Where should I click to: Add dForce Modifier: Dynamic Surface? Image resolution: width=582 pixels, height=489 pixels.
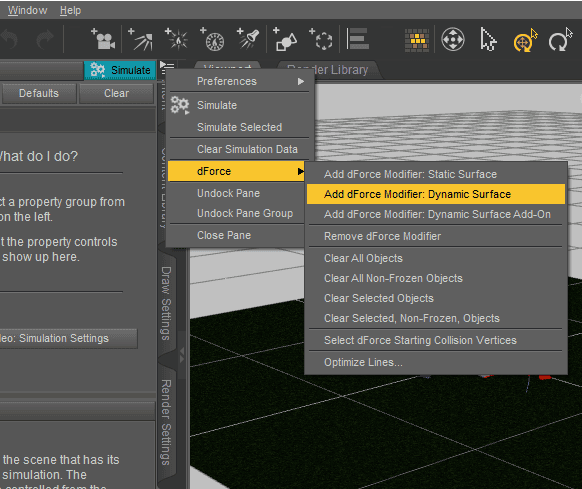tap(436, 194)
